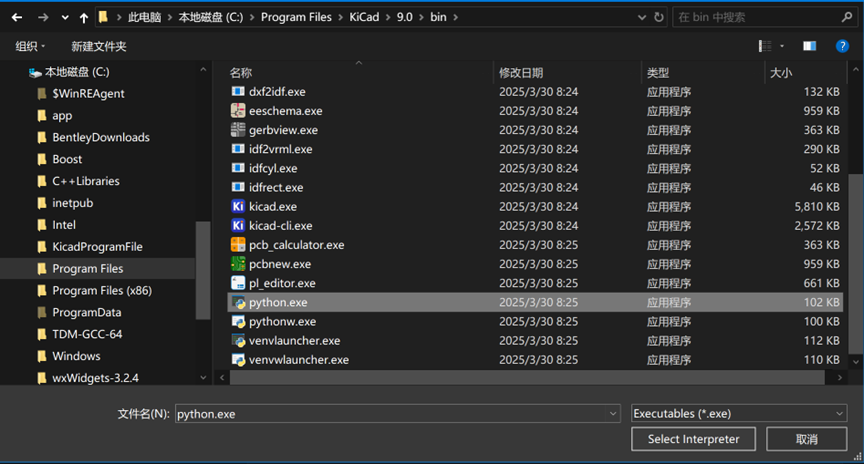The width and height of the screenshot is (864, 464).
Task: Click the Local Disk (C:) drive icon
Action: point(35,72)
